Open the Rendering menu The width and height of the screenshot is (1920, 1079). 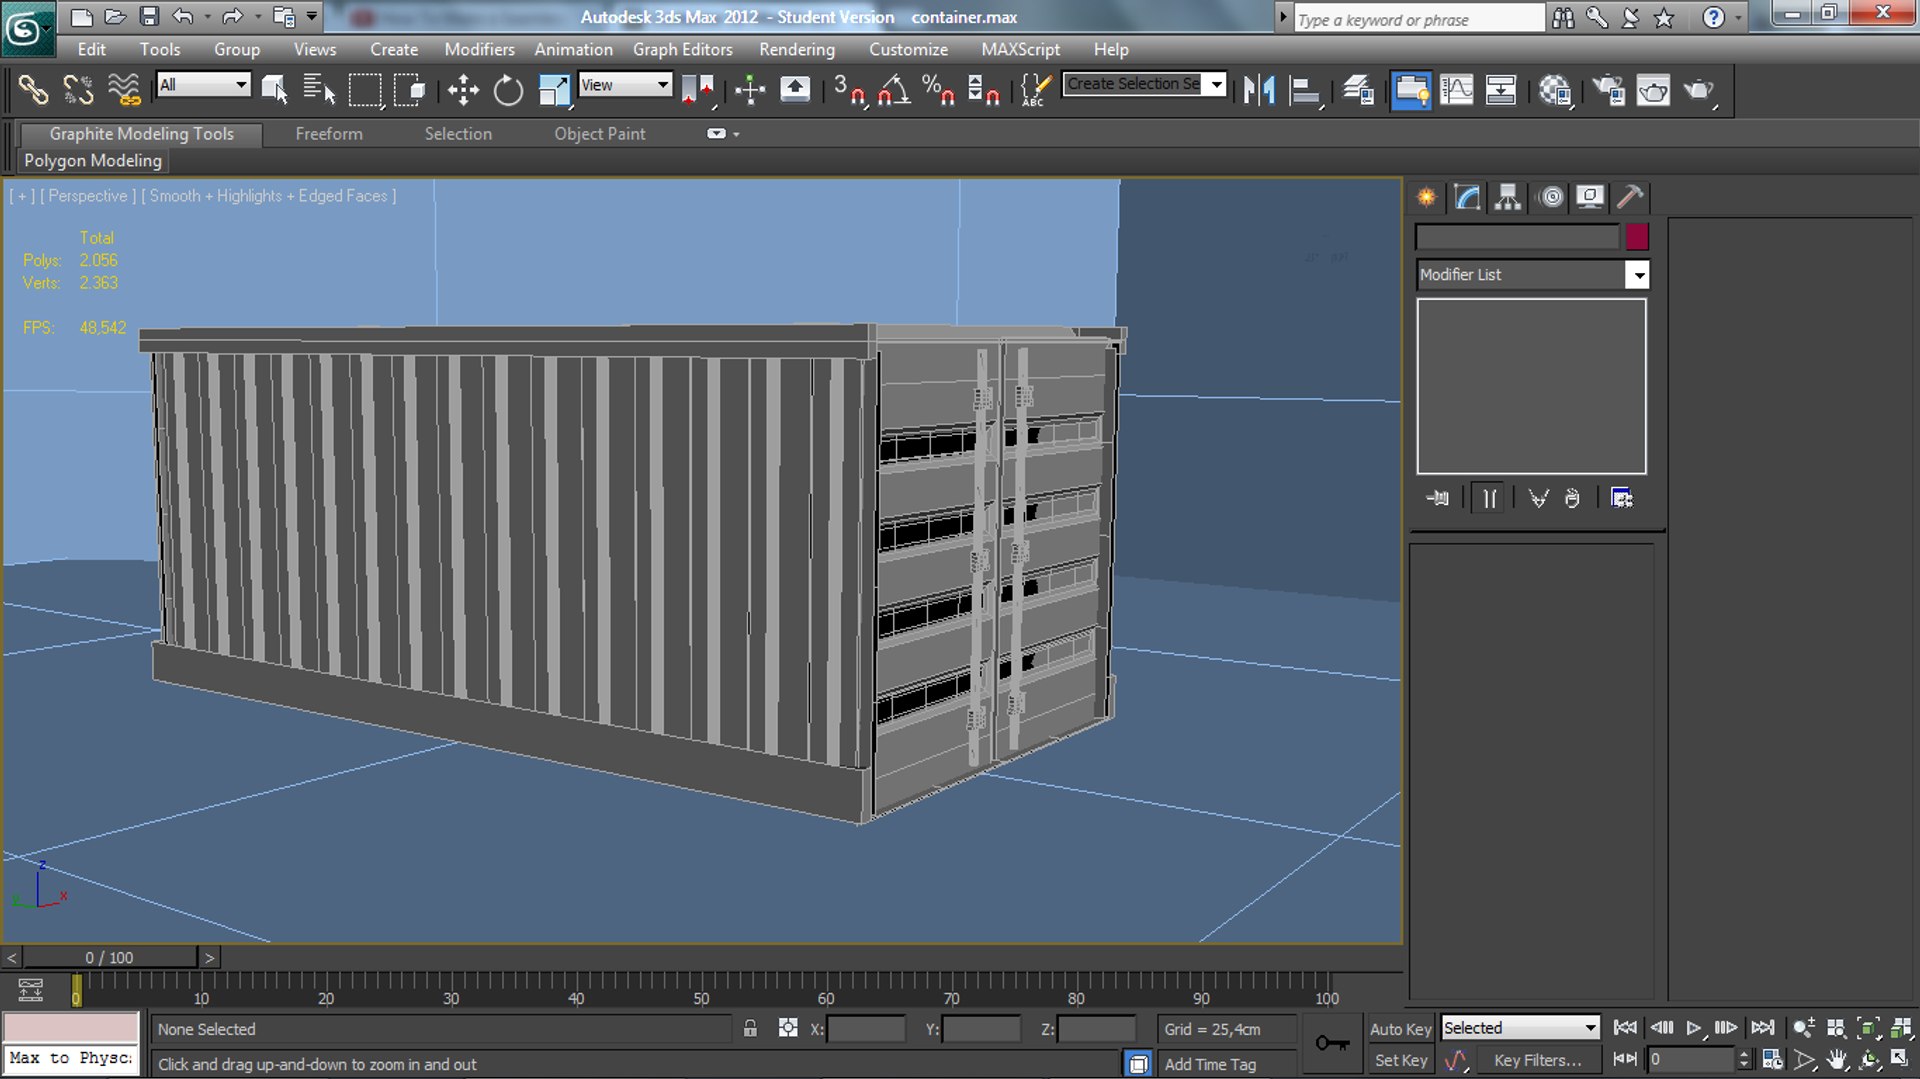[x=796, y=49]
